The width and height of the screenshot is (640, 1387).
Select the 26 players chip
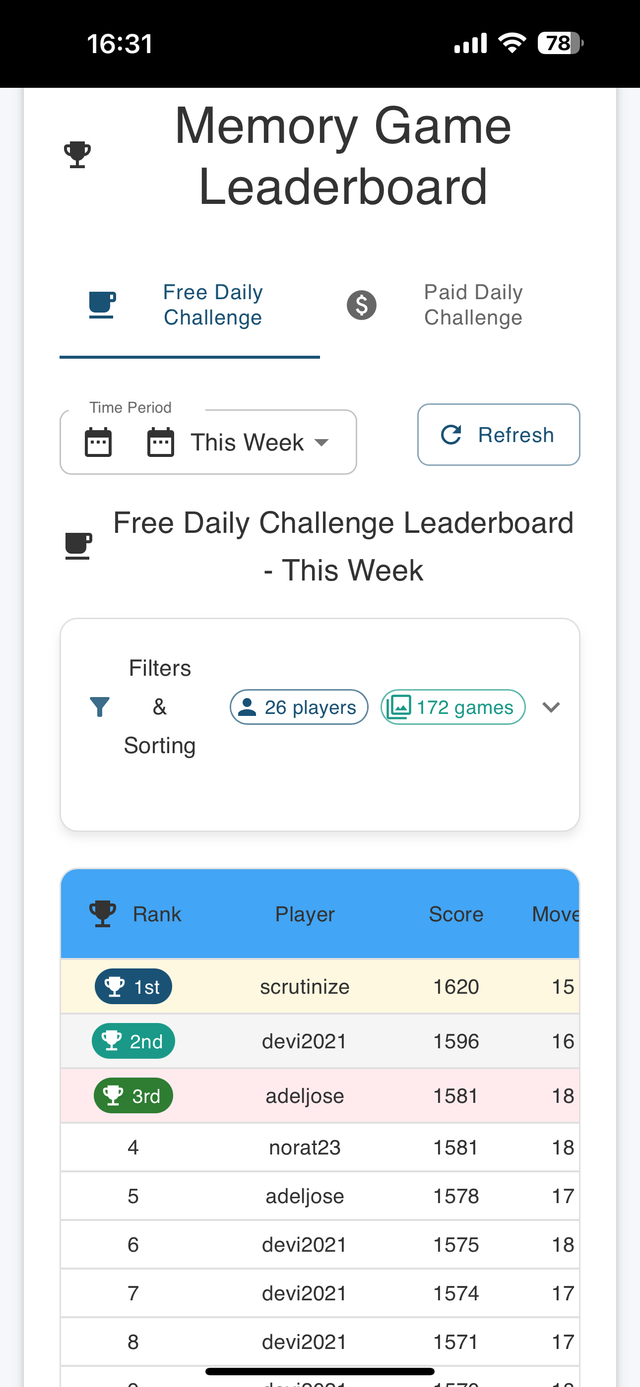coord(299,707)
